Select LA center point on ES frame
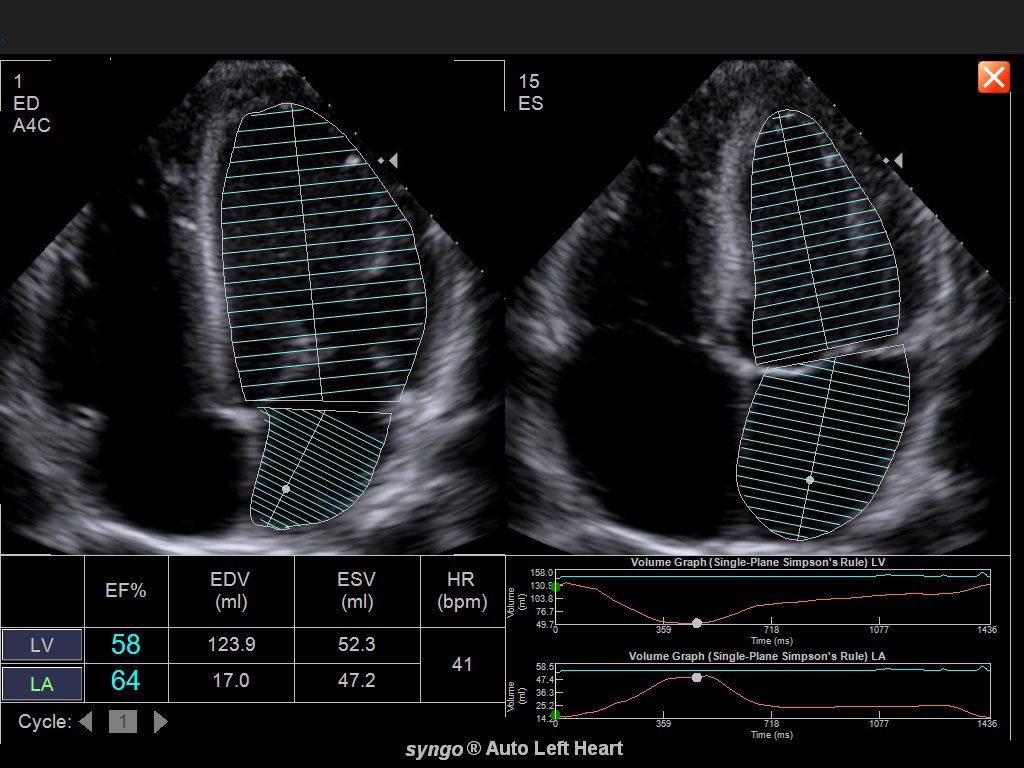The height and width of the screenshot is (768, 1024). (x=810, y=480)
